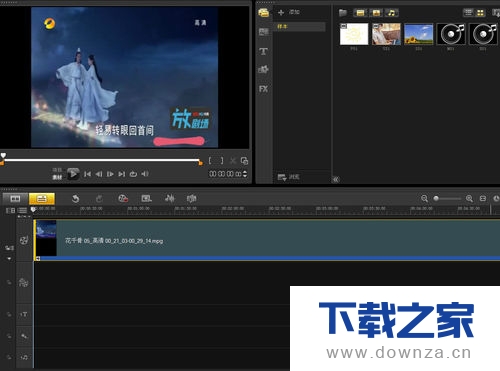
Task: Click the orange trim-end marker on scrubber
Action: pos(200,163)
